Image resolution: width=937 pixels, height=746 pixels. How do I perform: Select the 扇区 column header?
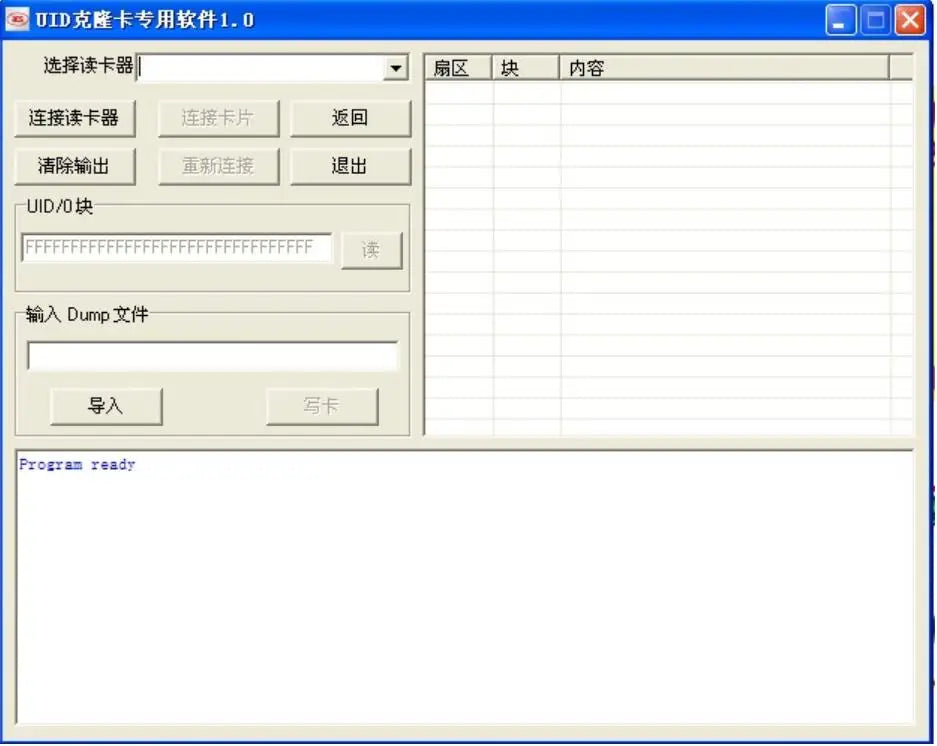click(458, 68)
